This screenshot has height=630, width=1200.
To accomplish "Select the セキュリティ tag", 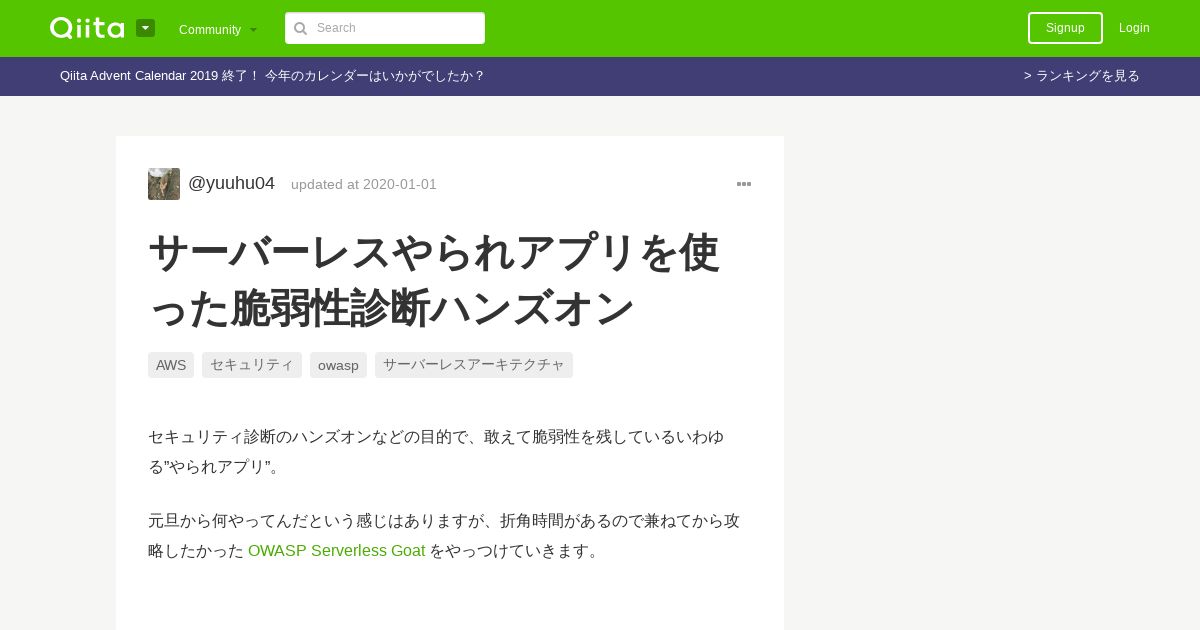I will coord(252,365).
